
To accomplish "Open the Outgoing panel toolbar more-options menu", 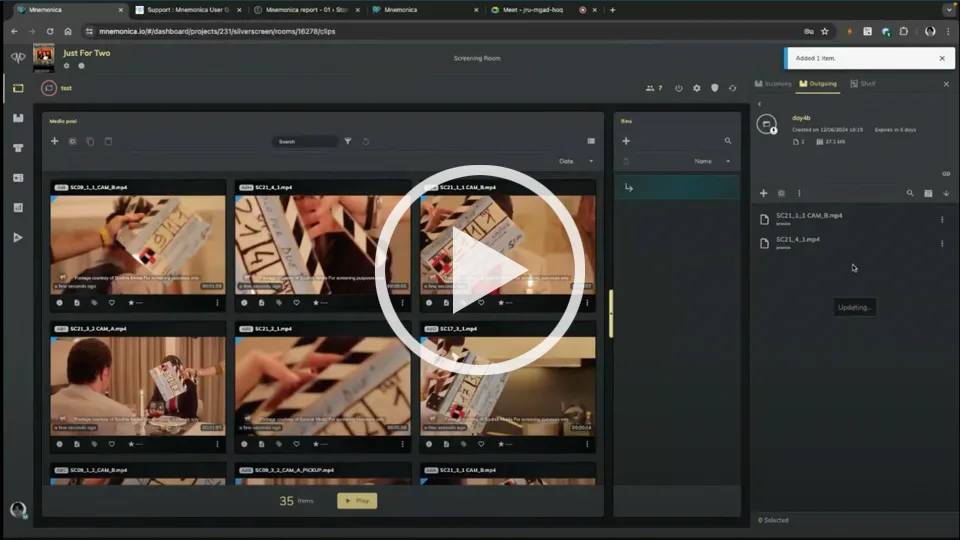I will [x=799, y=193].
